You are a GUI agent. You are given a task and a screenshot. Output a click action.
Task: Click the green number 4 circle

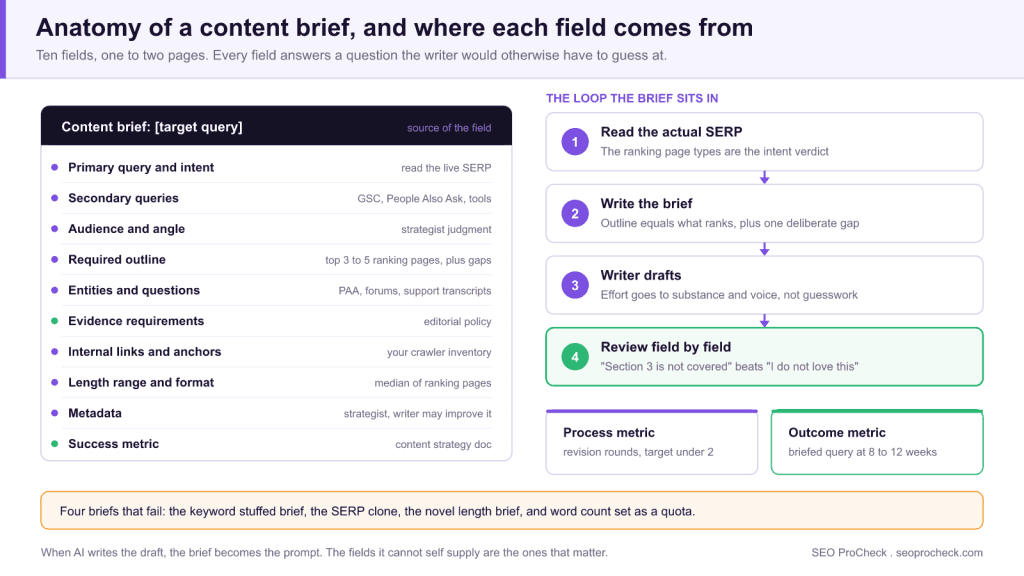tap(575, 357)
